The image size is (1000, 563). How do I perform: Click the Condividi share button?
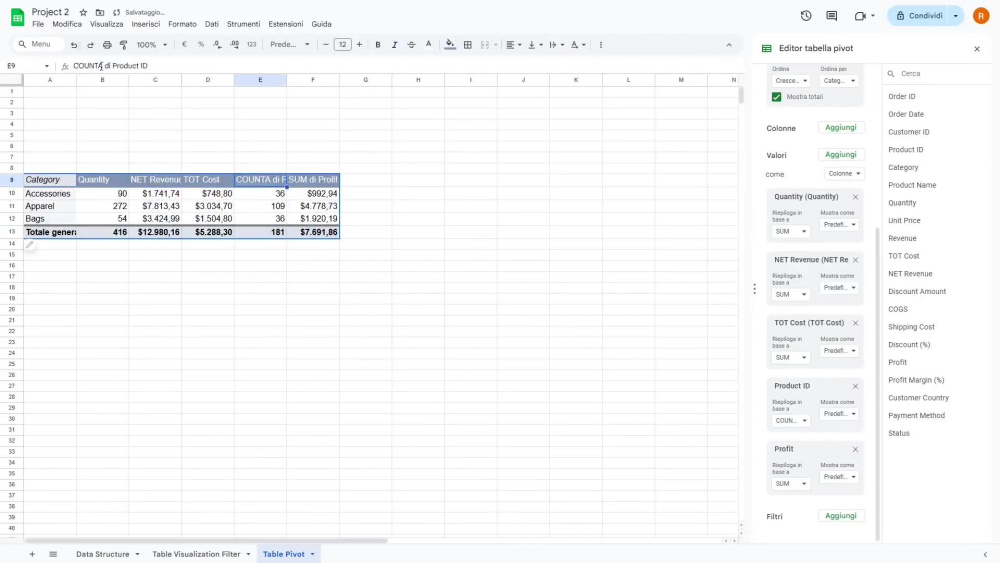[x=919, y=15]
